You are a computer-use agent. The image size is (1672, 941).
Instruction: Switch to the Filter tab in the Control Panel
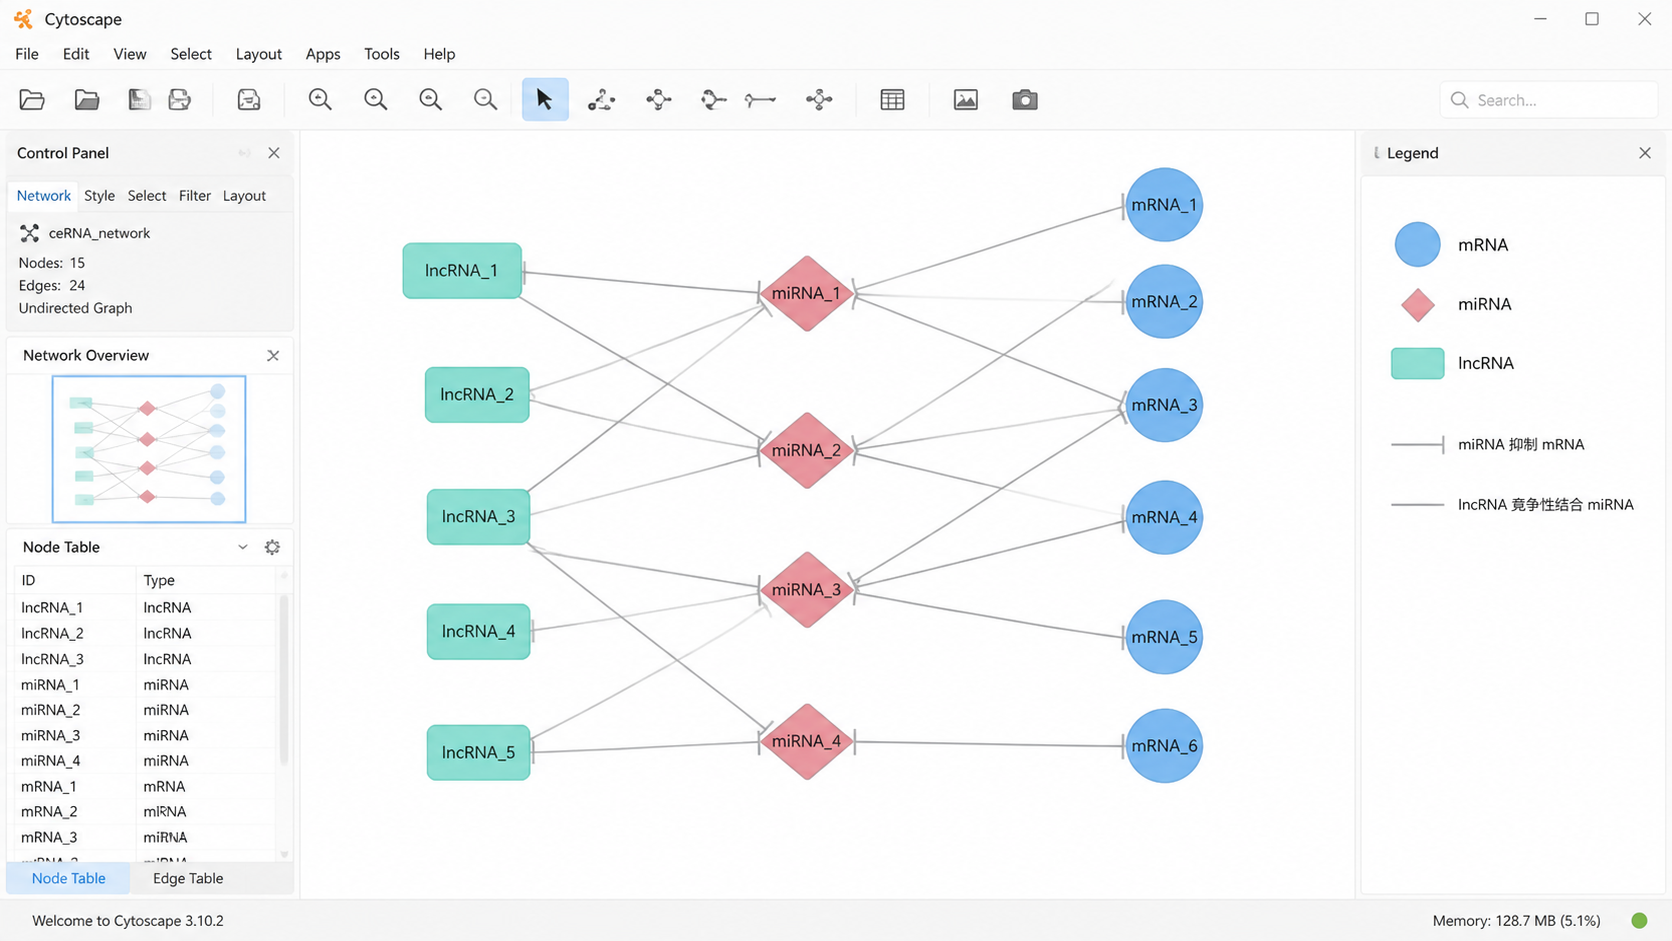click(195, 196)
